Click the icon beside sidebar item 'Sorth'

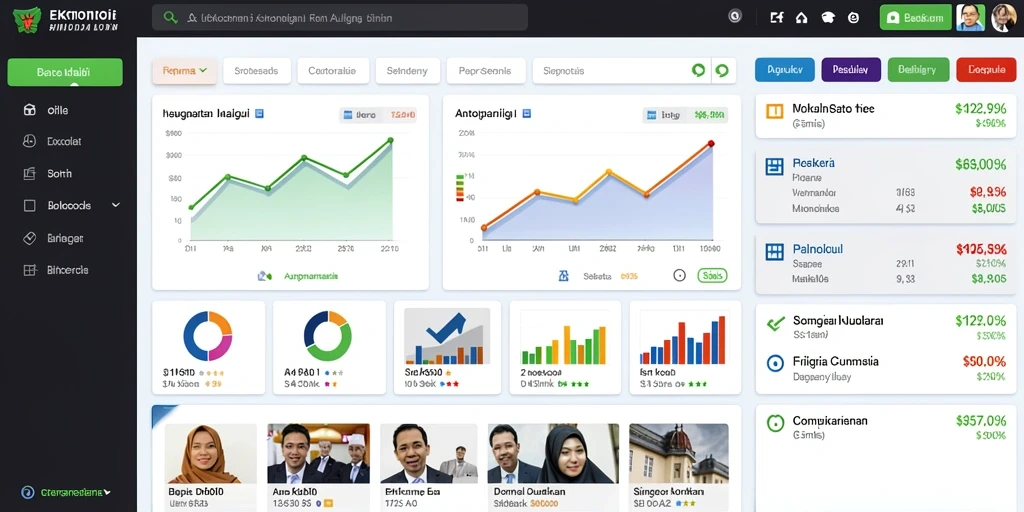click(29, 174)
